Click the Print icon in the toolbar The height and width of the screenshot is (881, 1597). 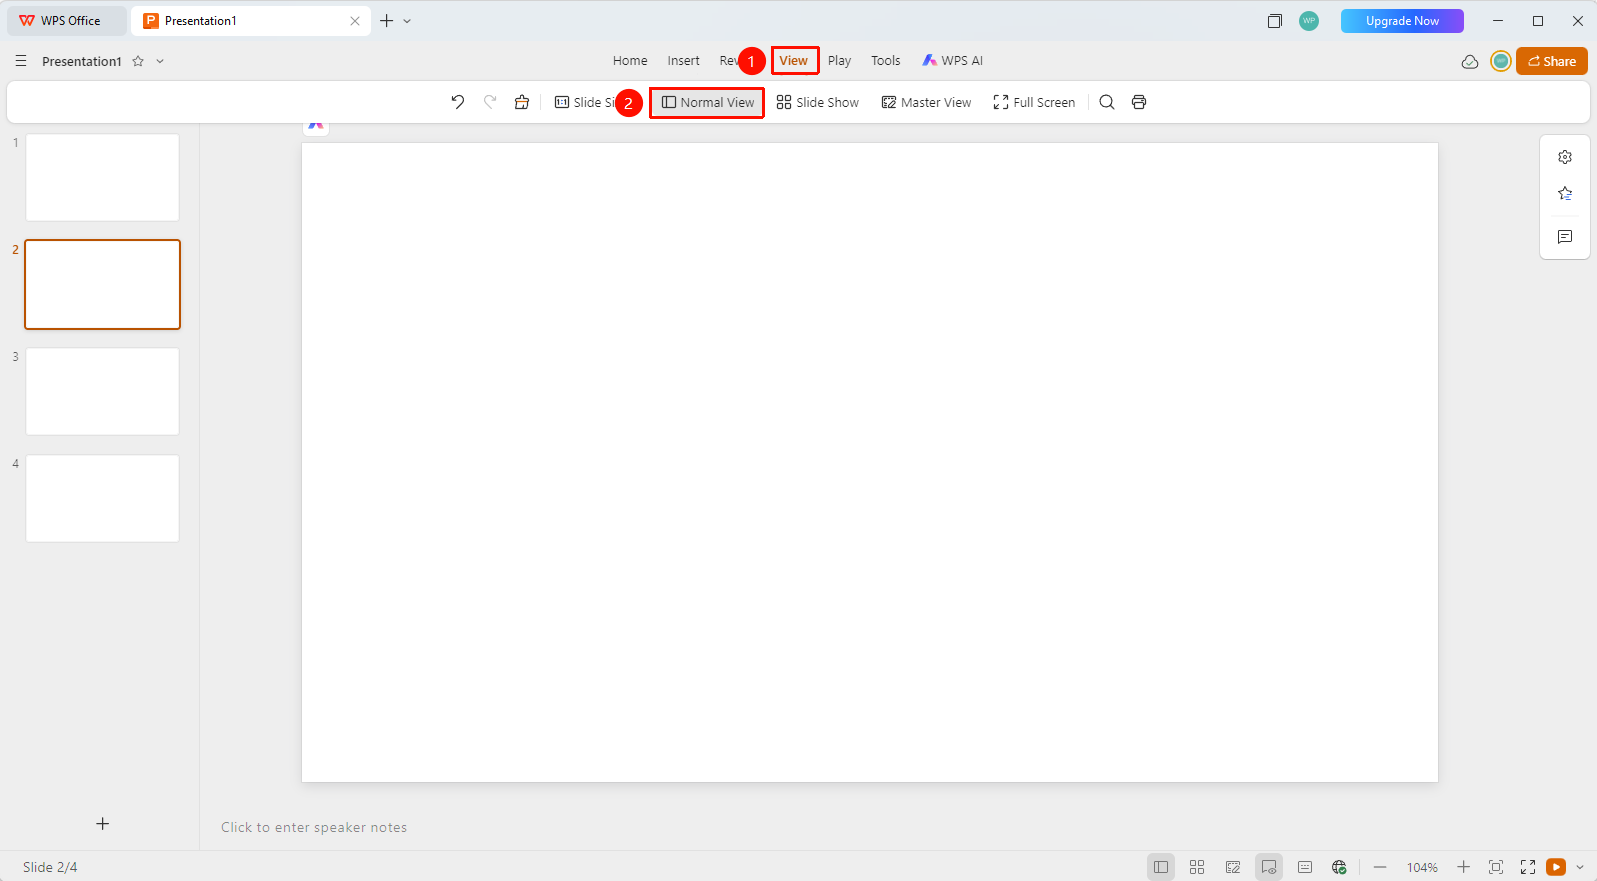(1139, 102)
